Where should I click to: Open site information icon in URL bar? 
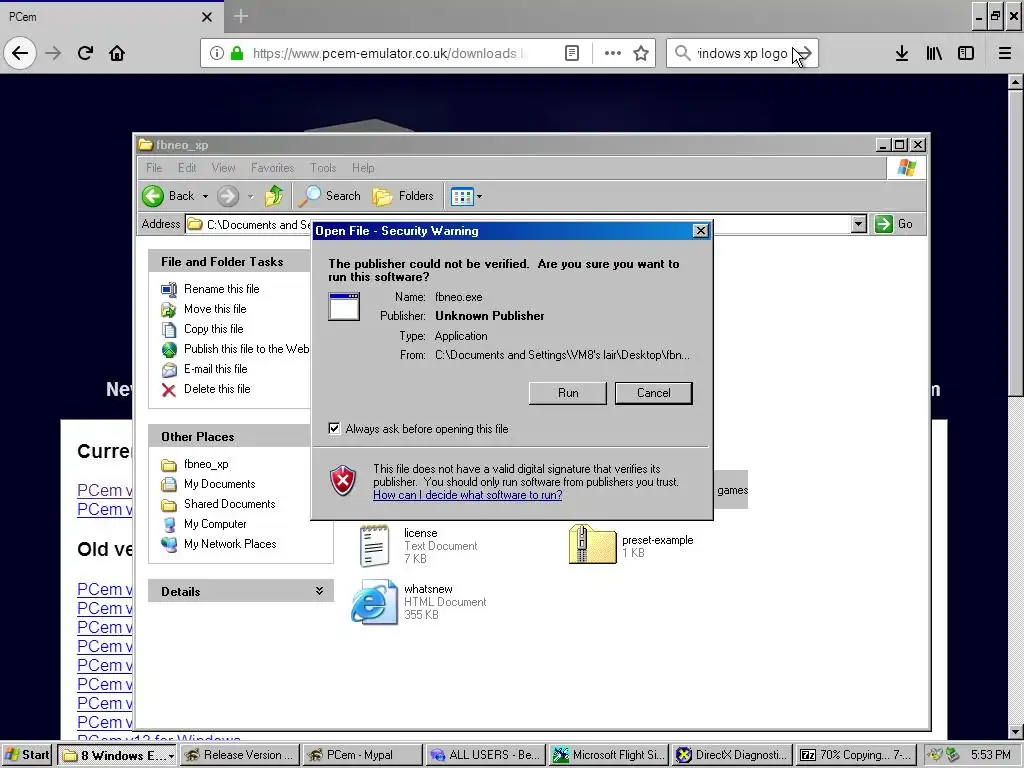[217, 53]
